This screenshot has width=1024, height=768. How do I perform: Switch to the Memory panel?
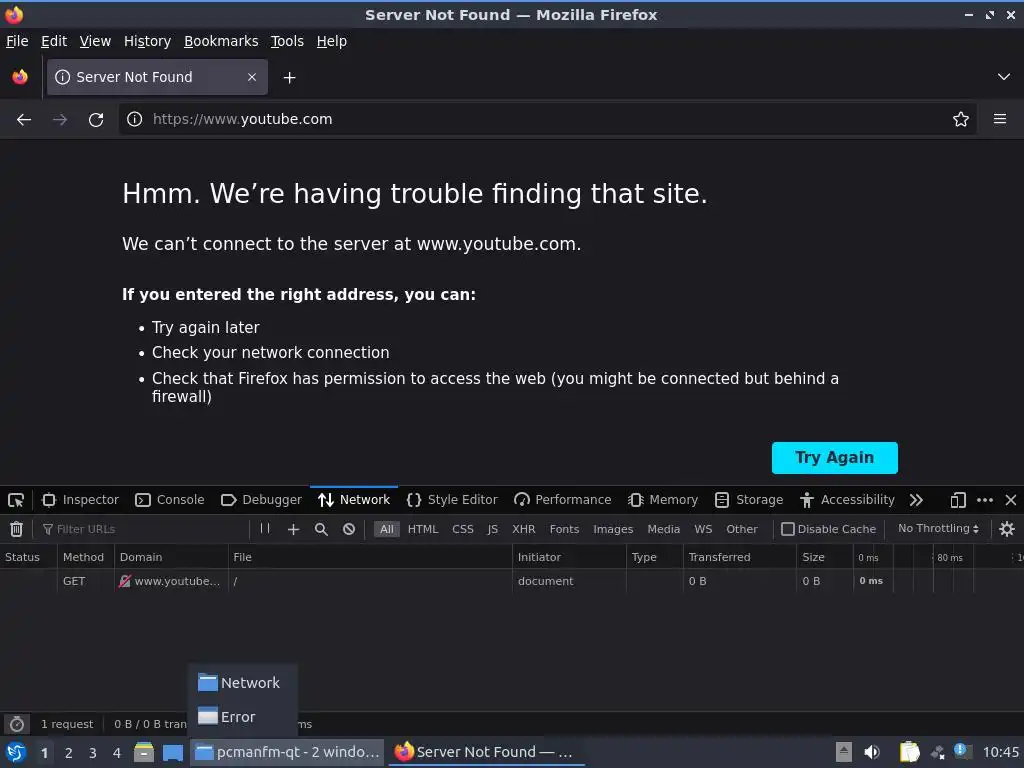(x=663, y=500)
